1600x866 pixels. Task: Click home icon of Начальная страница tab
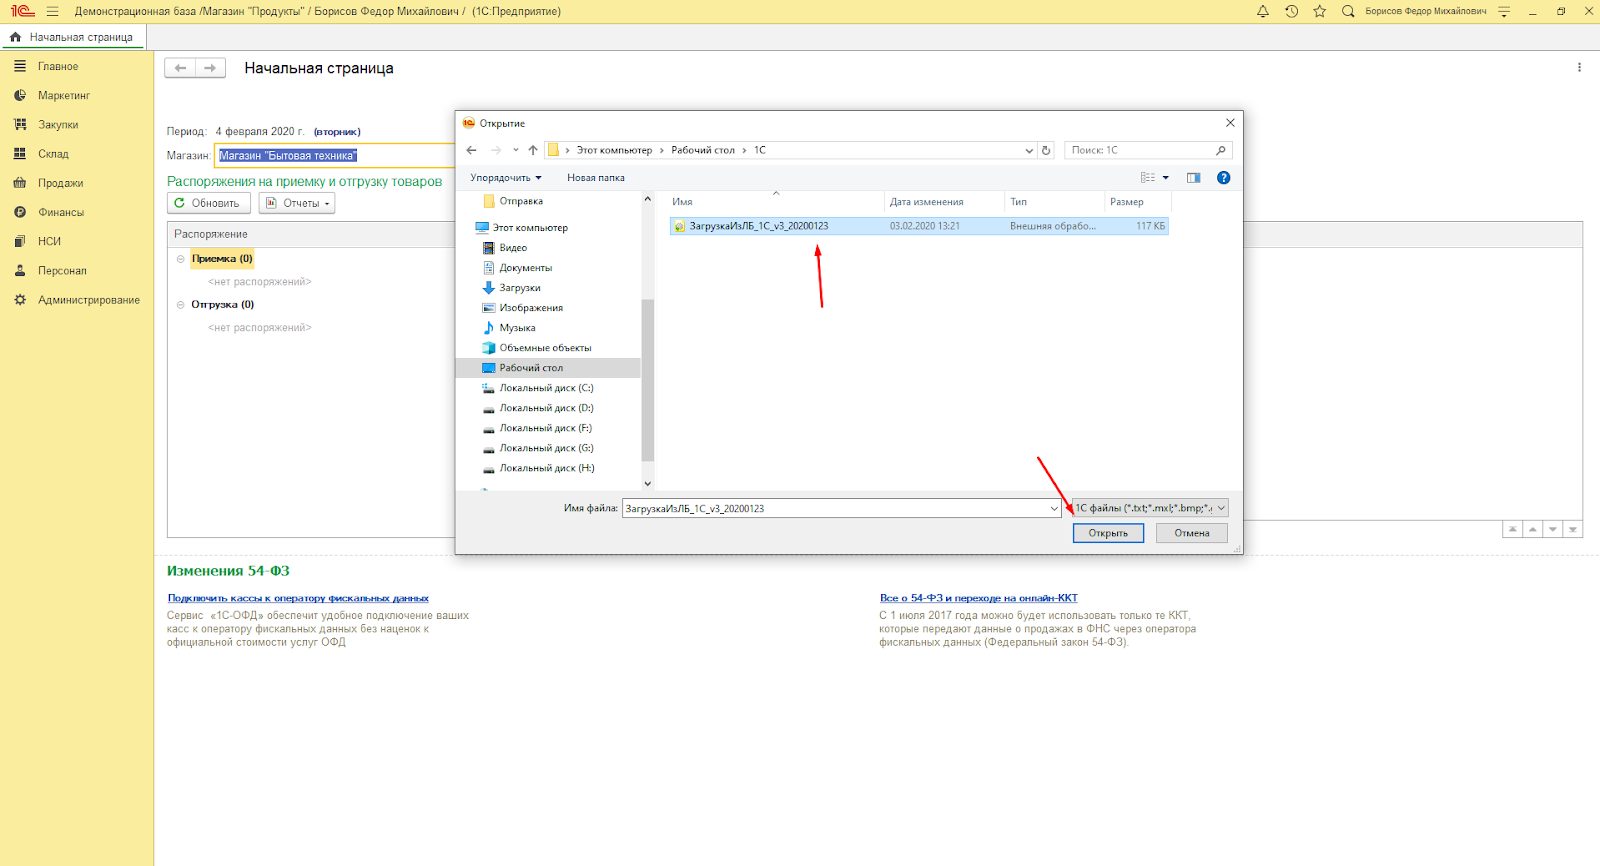15,37
